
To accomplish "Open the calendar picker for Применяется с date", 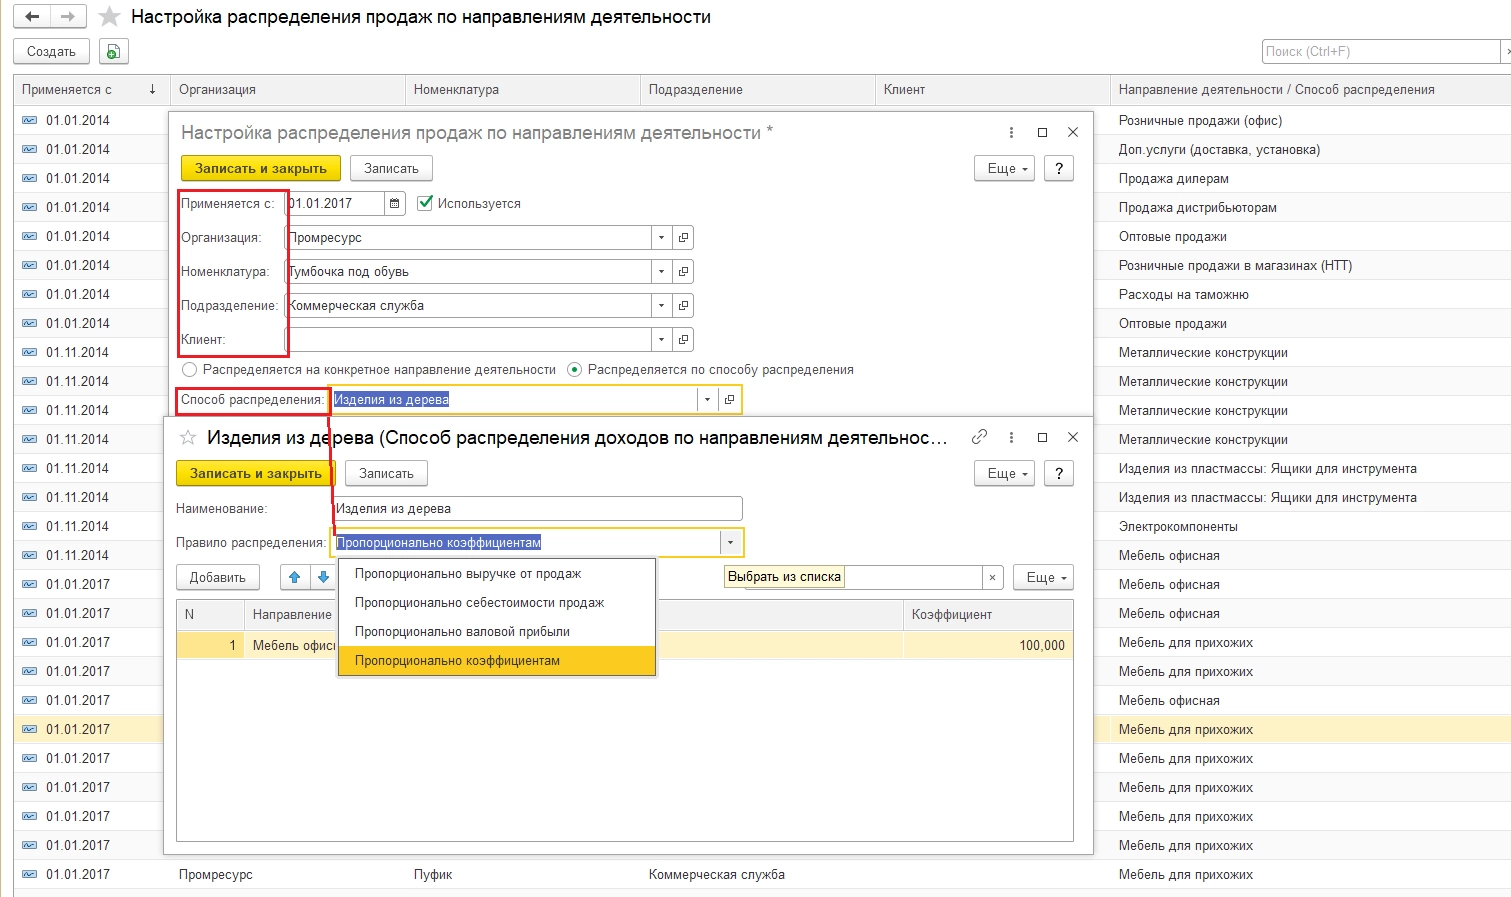I will click(x=395, y=204).
